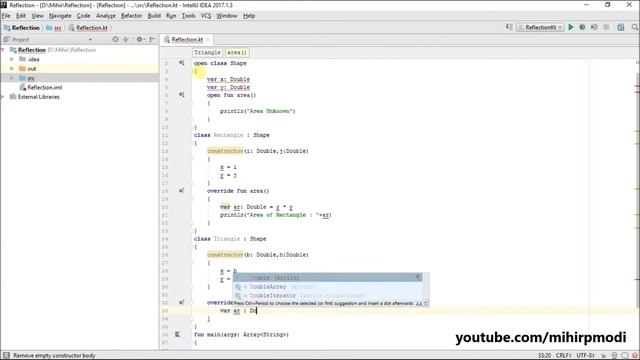Expand External Libraries node
The image size is (640, 360).
click(3, 97)
